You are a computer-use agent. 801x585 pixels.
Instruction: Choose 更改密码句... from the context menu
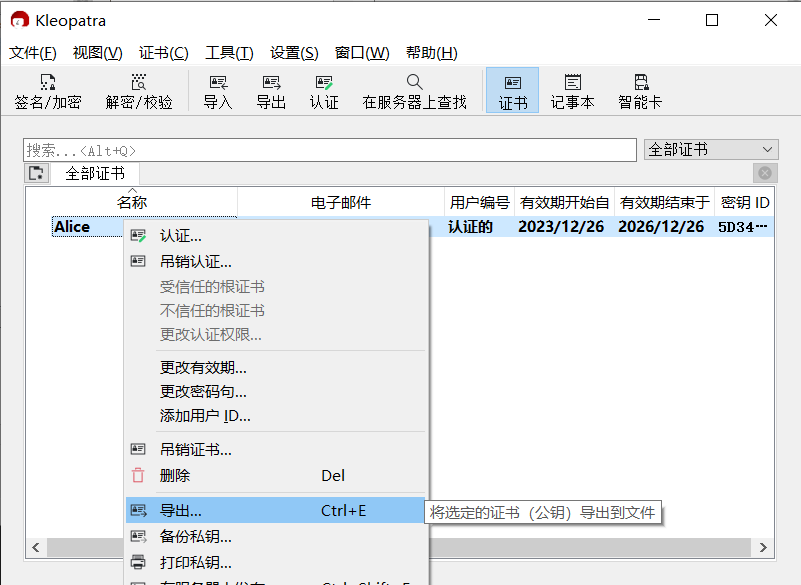click(x=275, y=391)
